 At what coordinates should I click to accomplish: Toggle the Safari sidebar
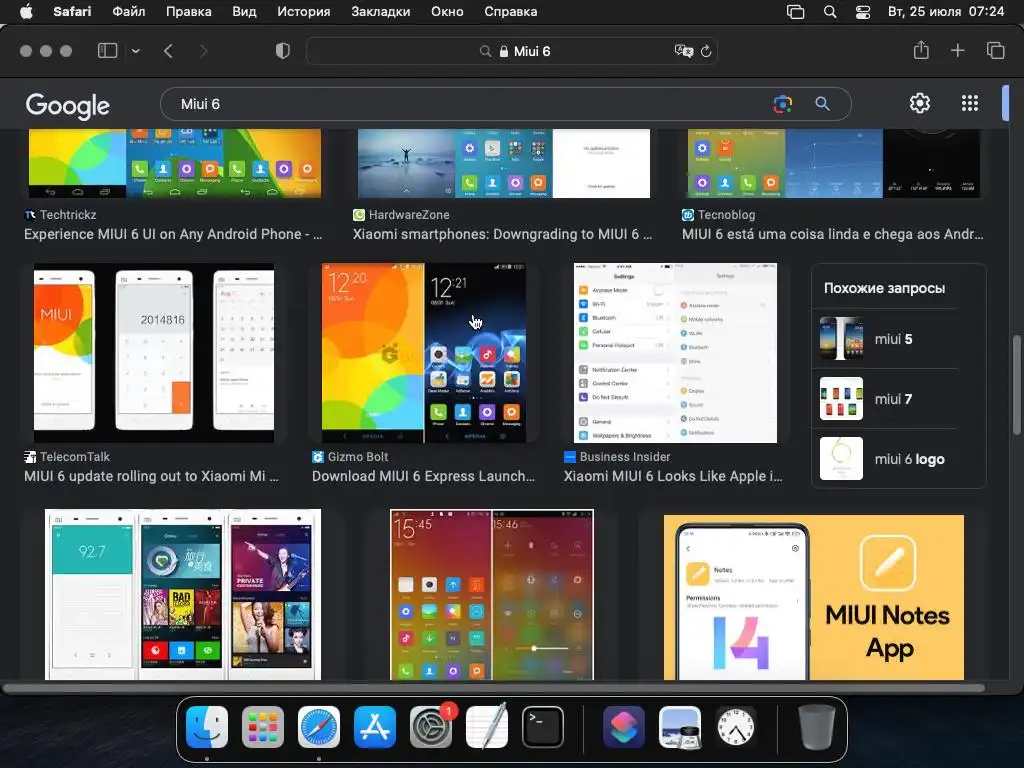click(107, 50)
